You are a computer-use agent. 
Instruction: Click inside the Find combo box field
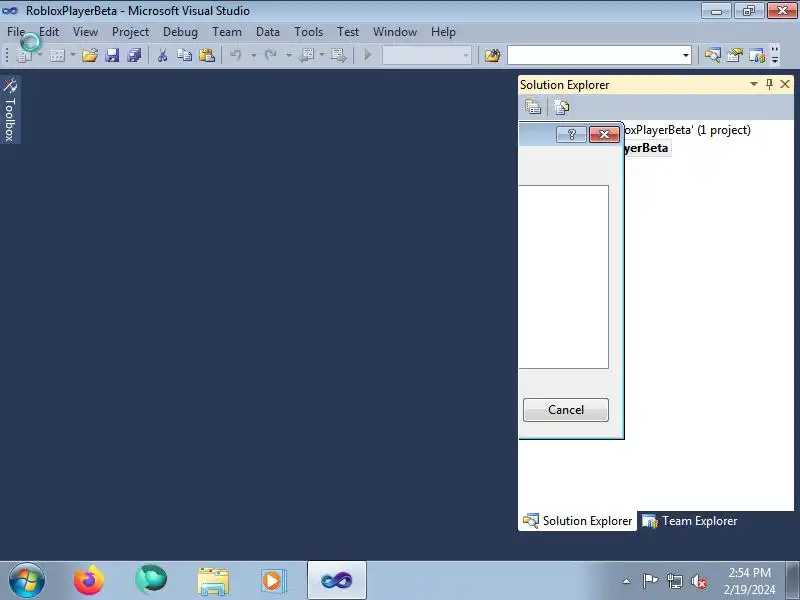pos(593,55)
